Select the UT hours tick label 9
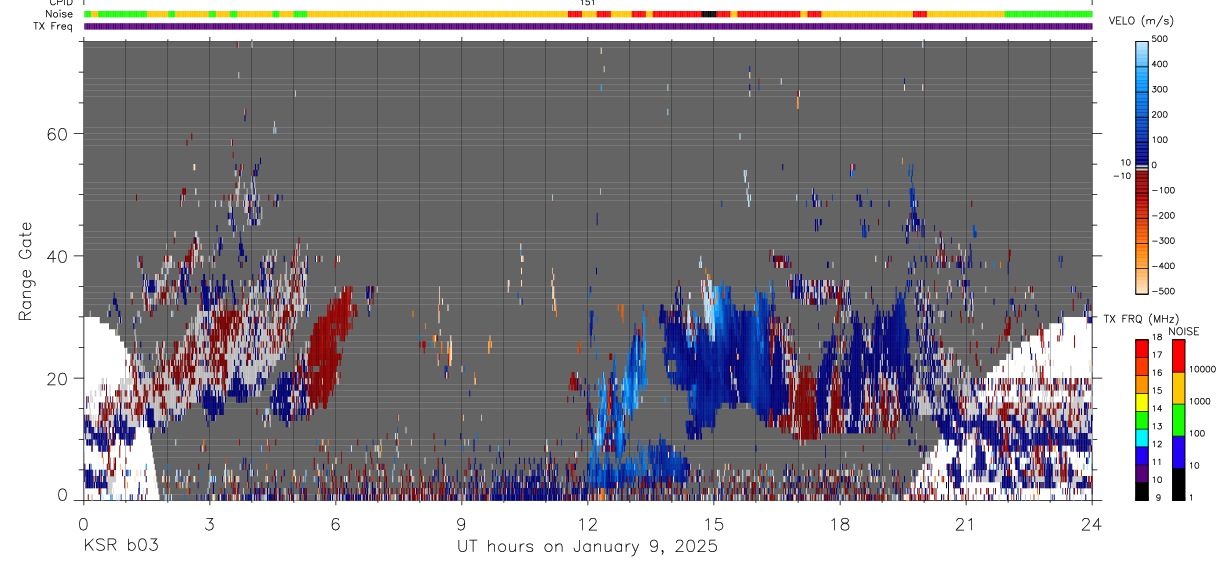This screenshot has height=567, width=1228. (461, 524)
